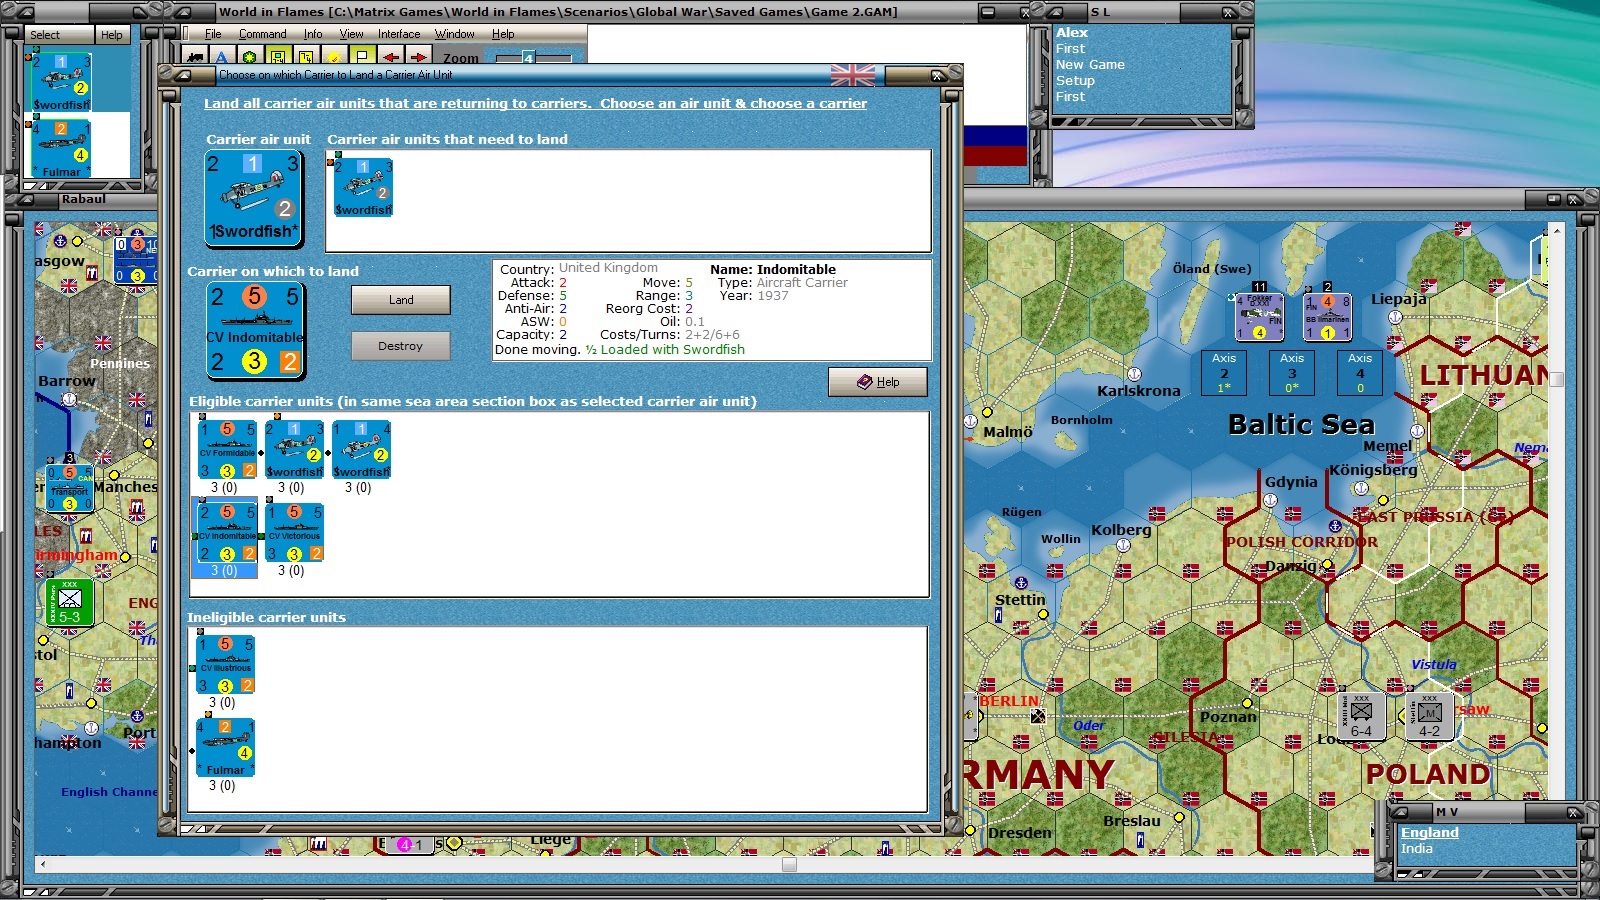Open the Command menu

click(x=262, y=33)
